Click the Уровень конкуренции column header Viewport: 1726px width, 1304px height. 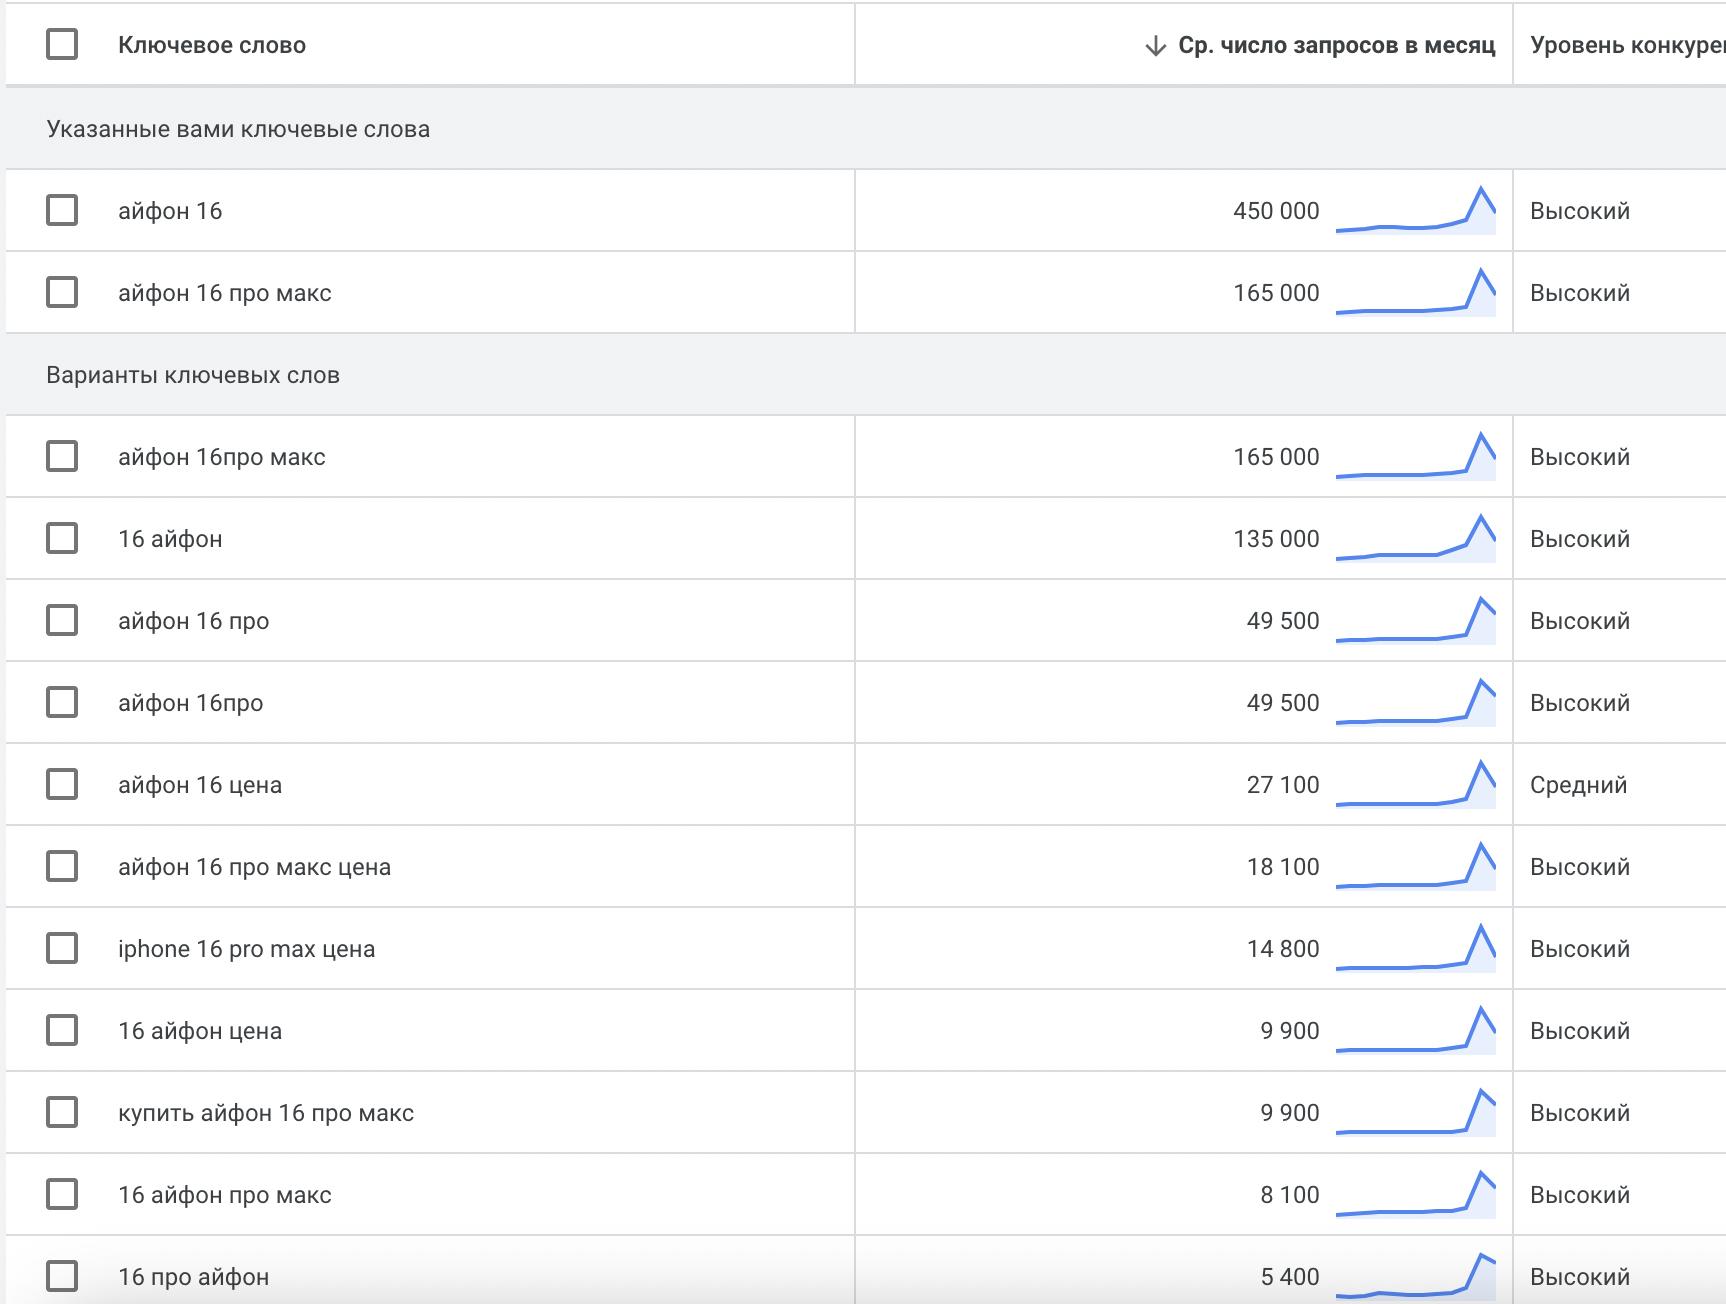(1627, 45)
